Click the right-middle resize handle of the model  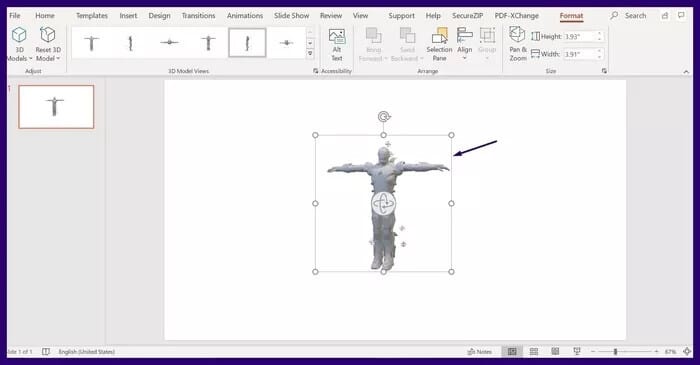(451, 203)
